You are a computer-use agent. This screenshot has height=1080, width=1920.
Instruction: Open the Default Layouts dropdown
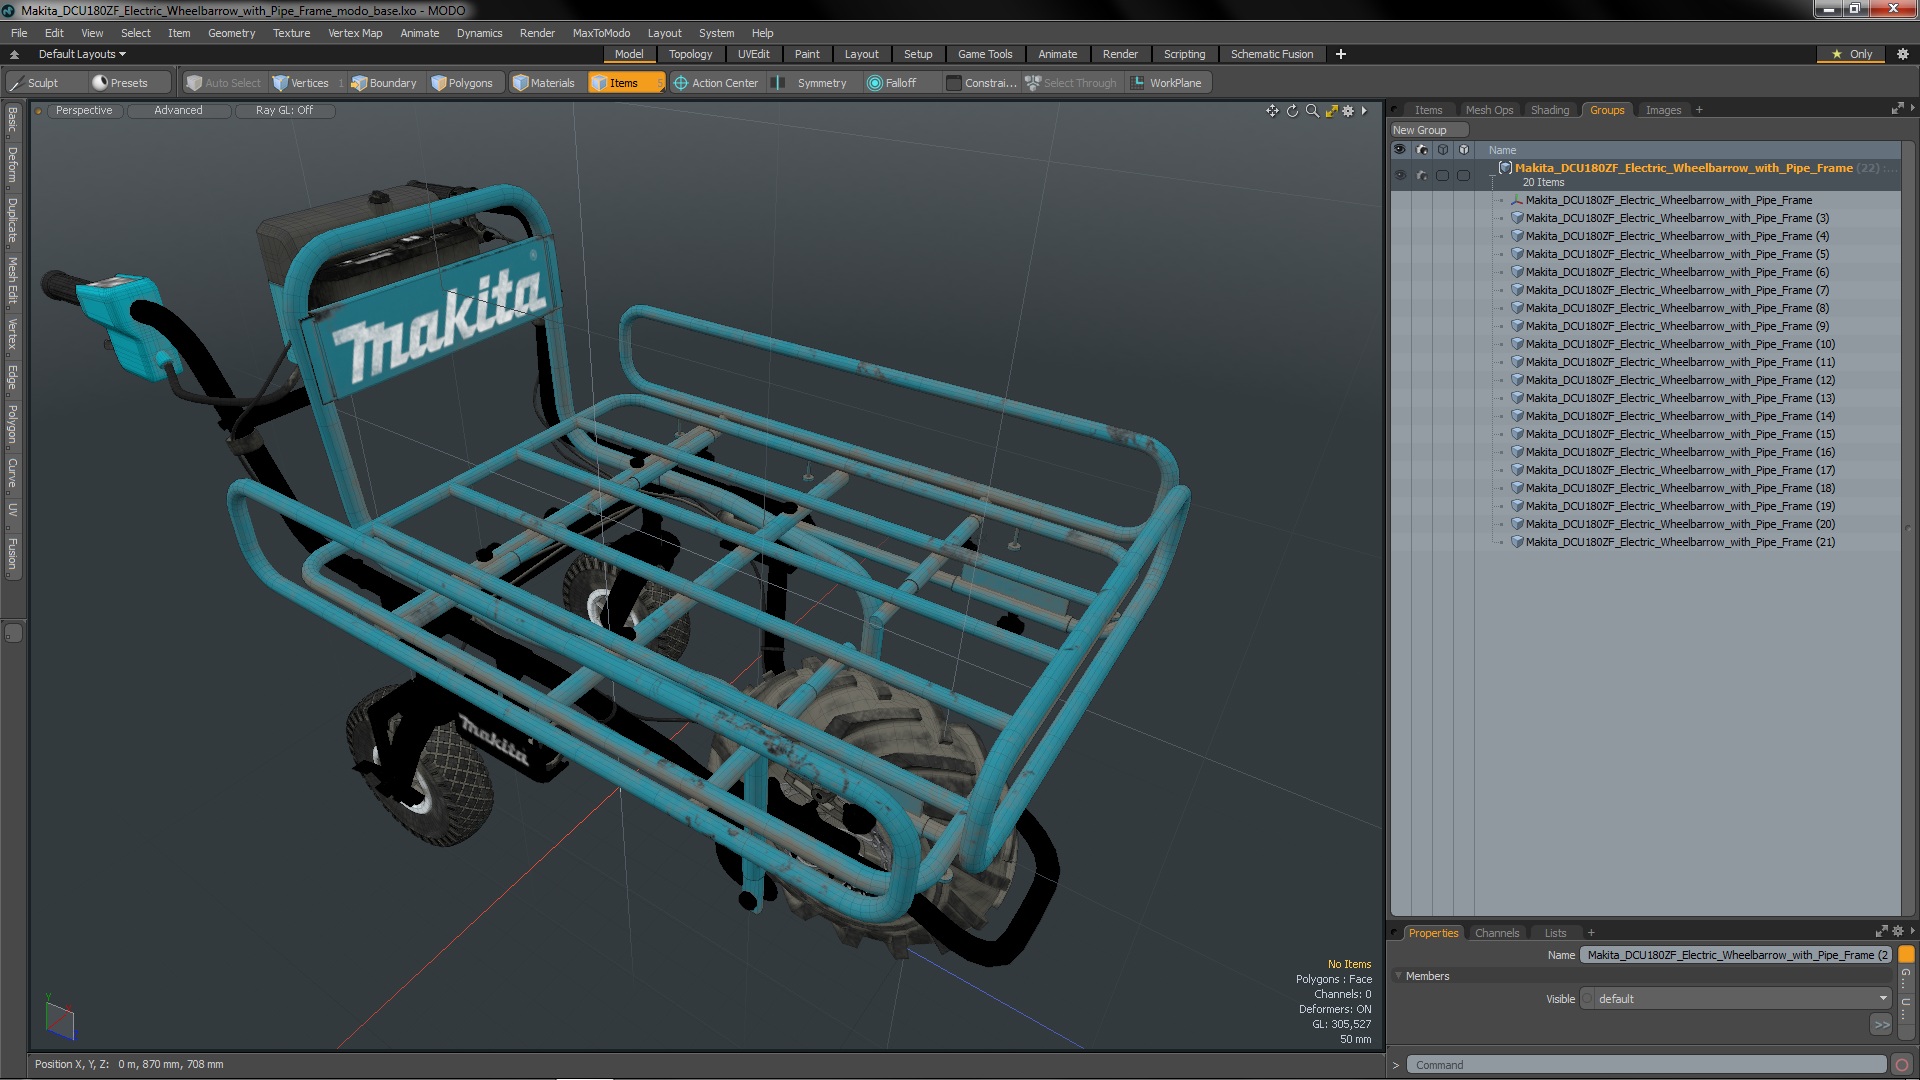click(x=82, y=54)
